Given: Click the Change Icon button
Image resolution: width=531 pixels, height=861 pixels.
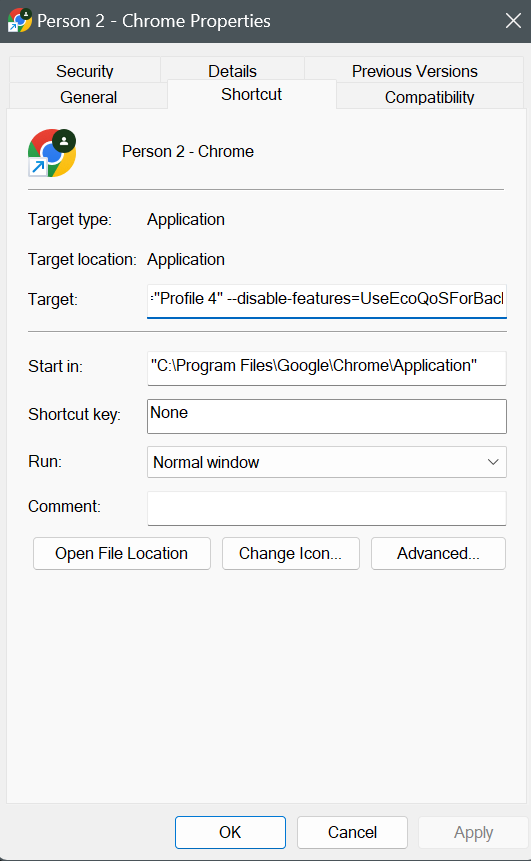Looking at the screenshot, I should click(290, 553).
